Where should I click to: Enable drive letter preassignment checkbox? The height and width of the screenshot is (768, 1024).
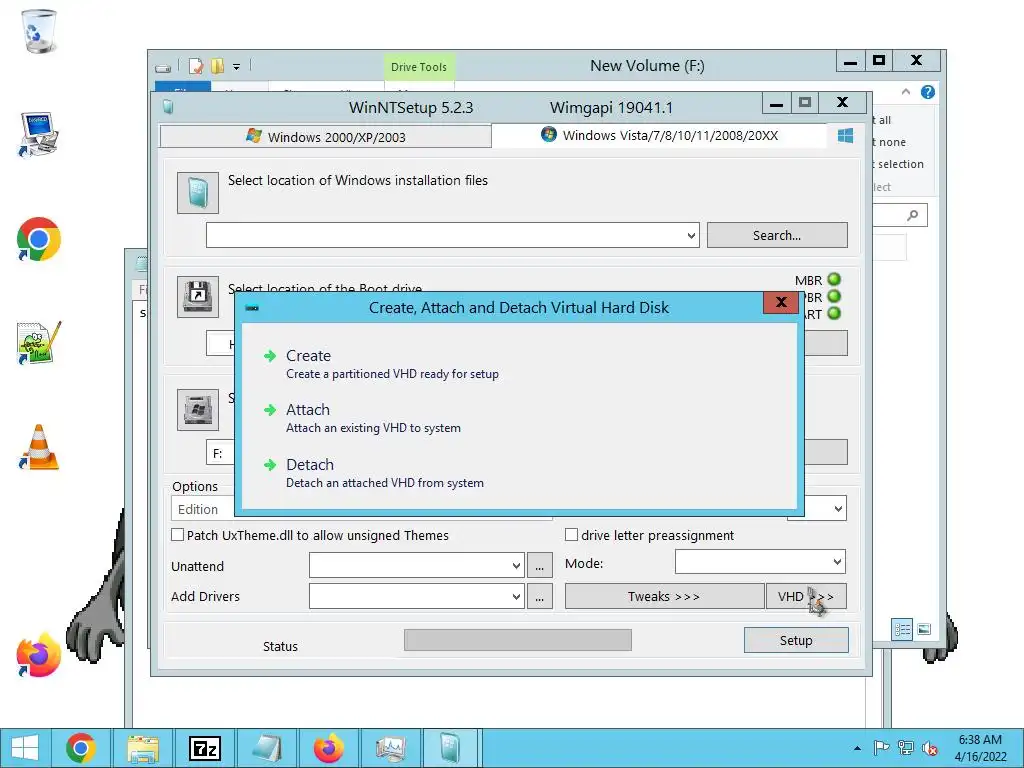tap(571, 535)
